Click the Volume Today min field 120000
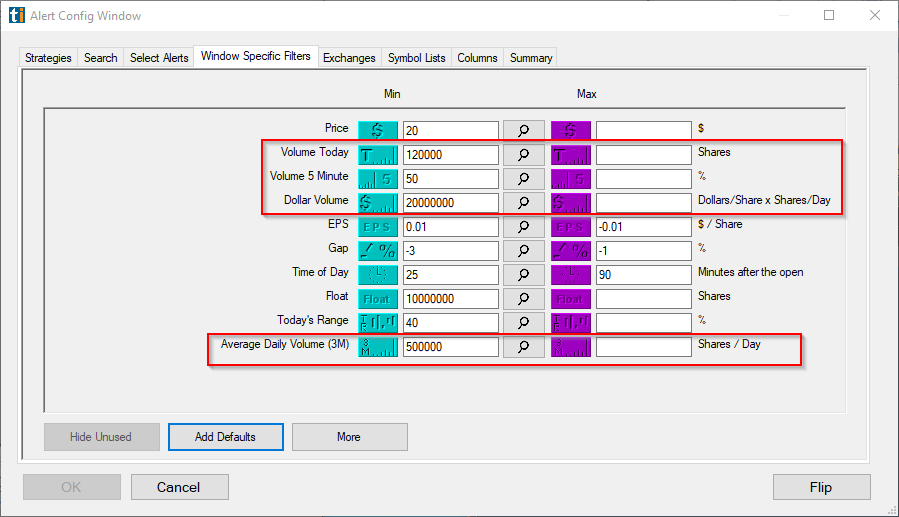 pyautogui.click(x=451, y=155)
